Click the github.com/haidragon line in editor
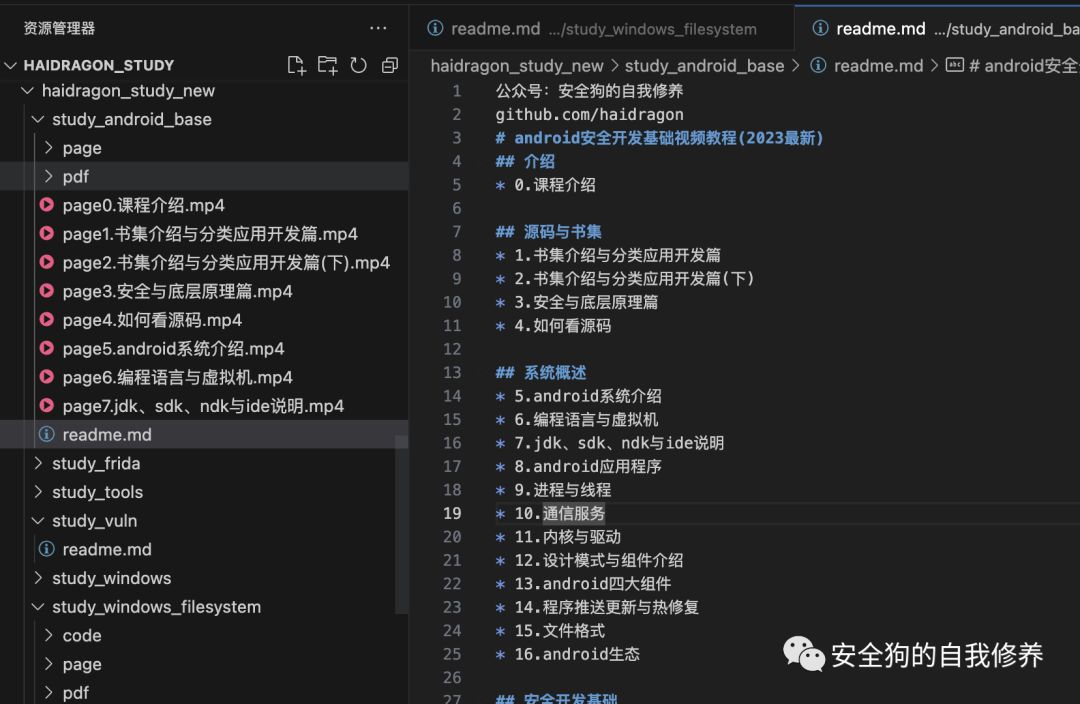 pyautogui.click(x=590, y=114)
